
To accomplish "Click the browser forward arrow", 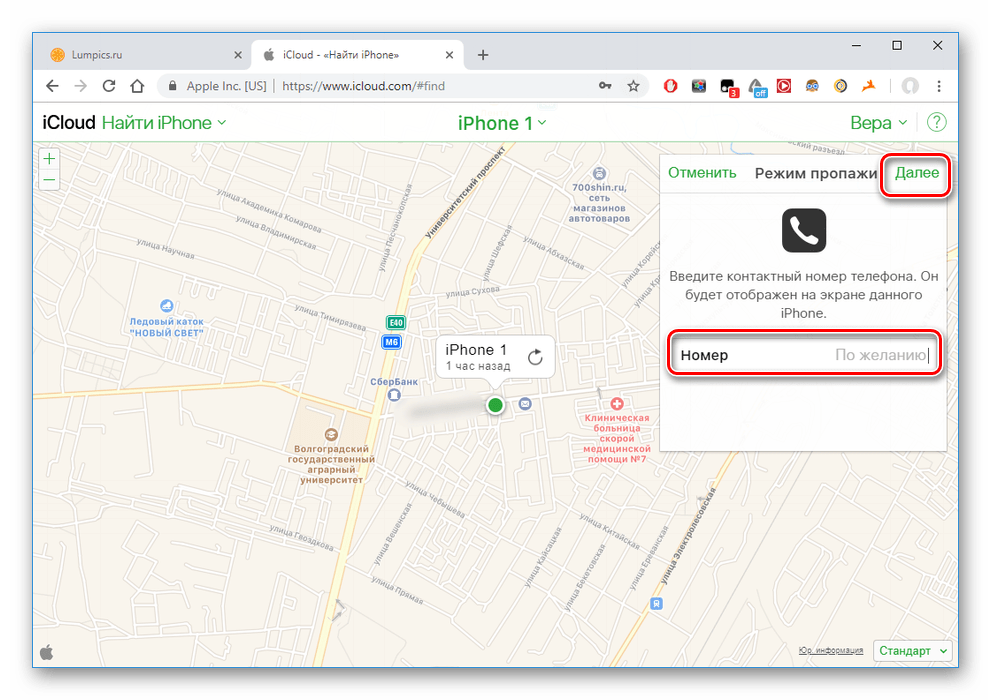I will click(x=80, y=86).
